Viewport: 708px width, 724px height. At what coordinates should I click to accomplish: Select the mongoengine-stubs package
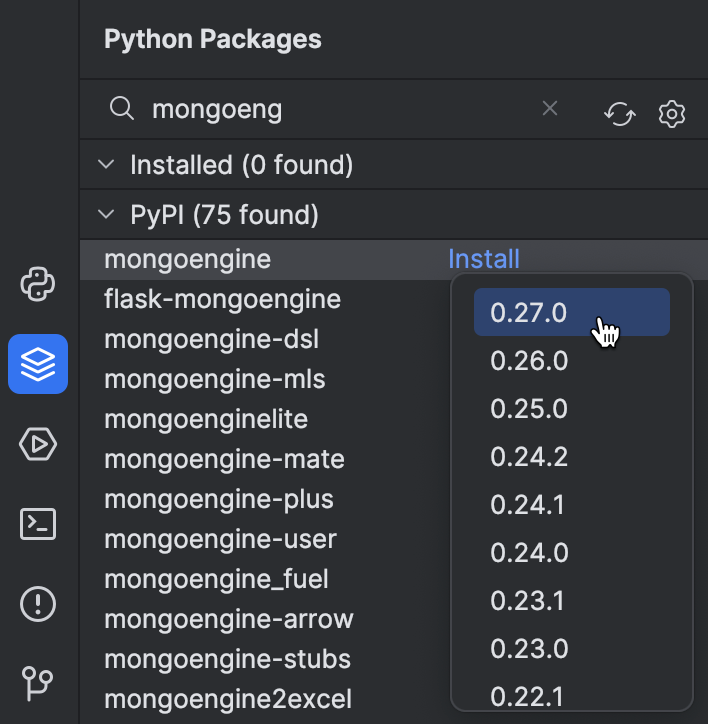[227, 659]
